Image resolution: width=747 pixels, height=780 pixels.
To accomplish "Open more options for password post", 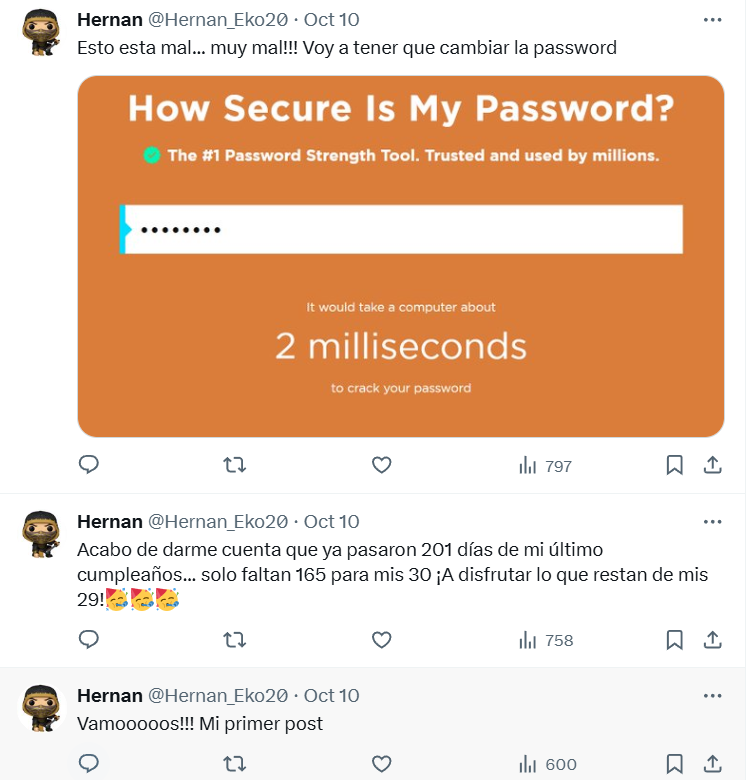I will [x=712, y=20].
